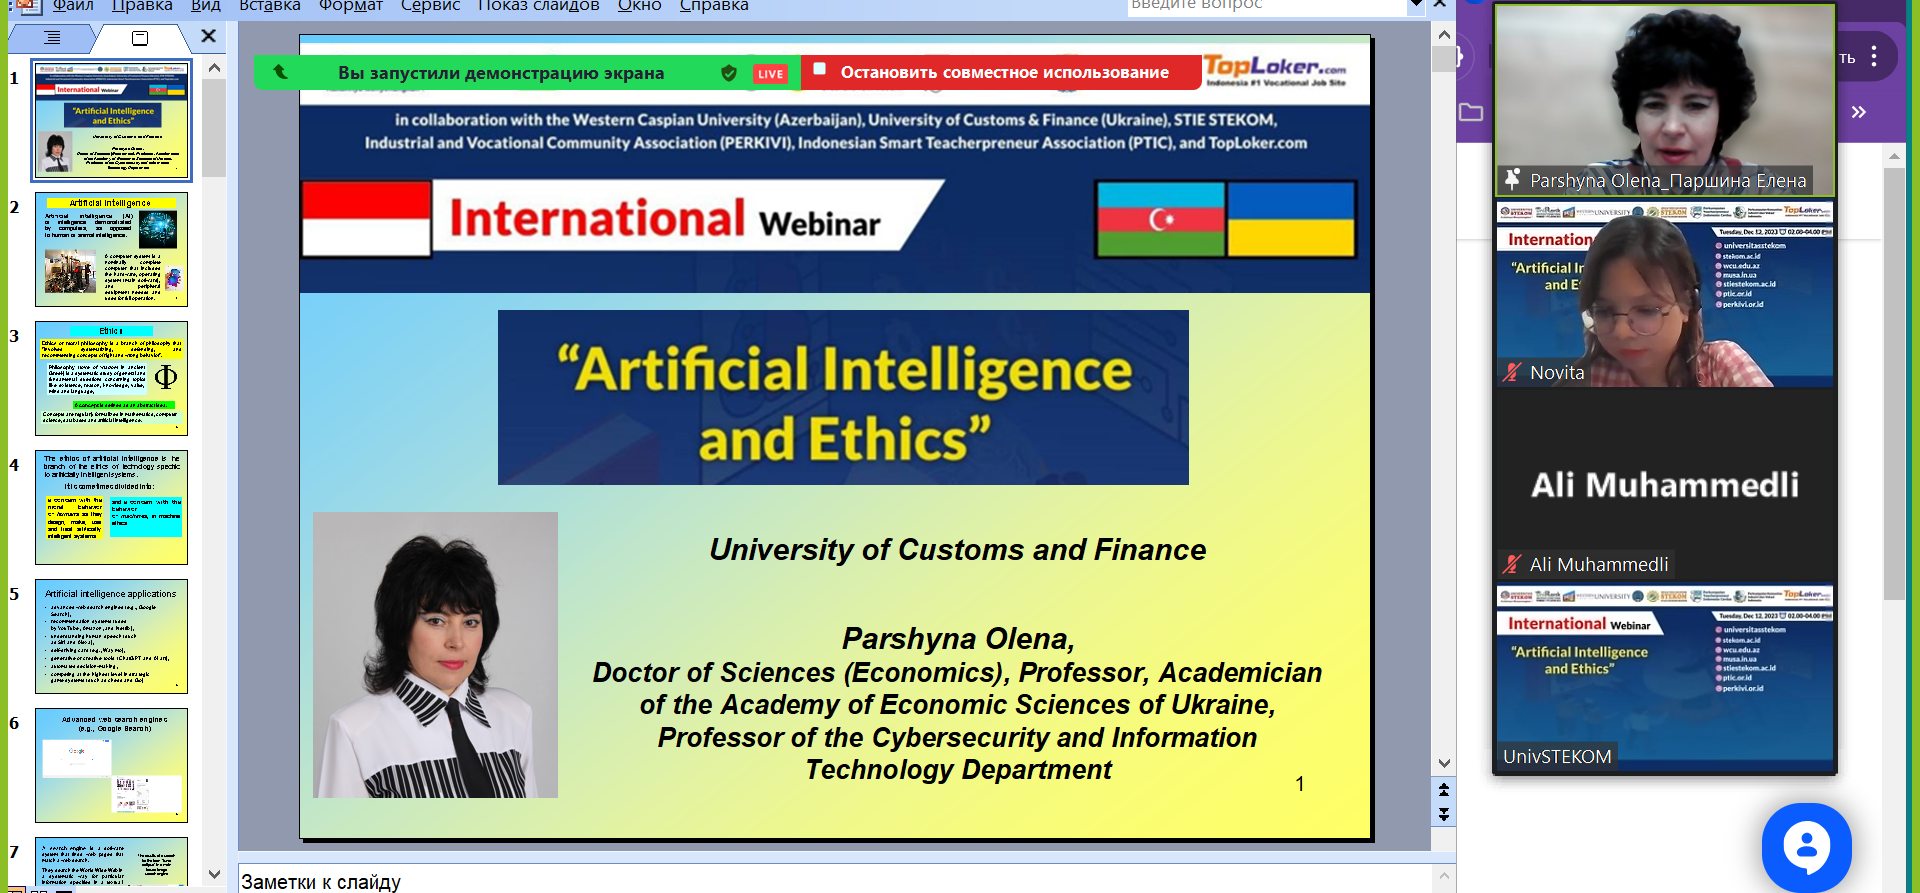Screen dimensions: 1920x893
Task: Click slide editor scroll up arrow
Action: point(1444,34)
